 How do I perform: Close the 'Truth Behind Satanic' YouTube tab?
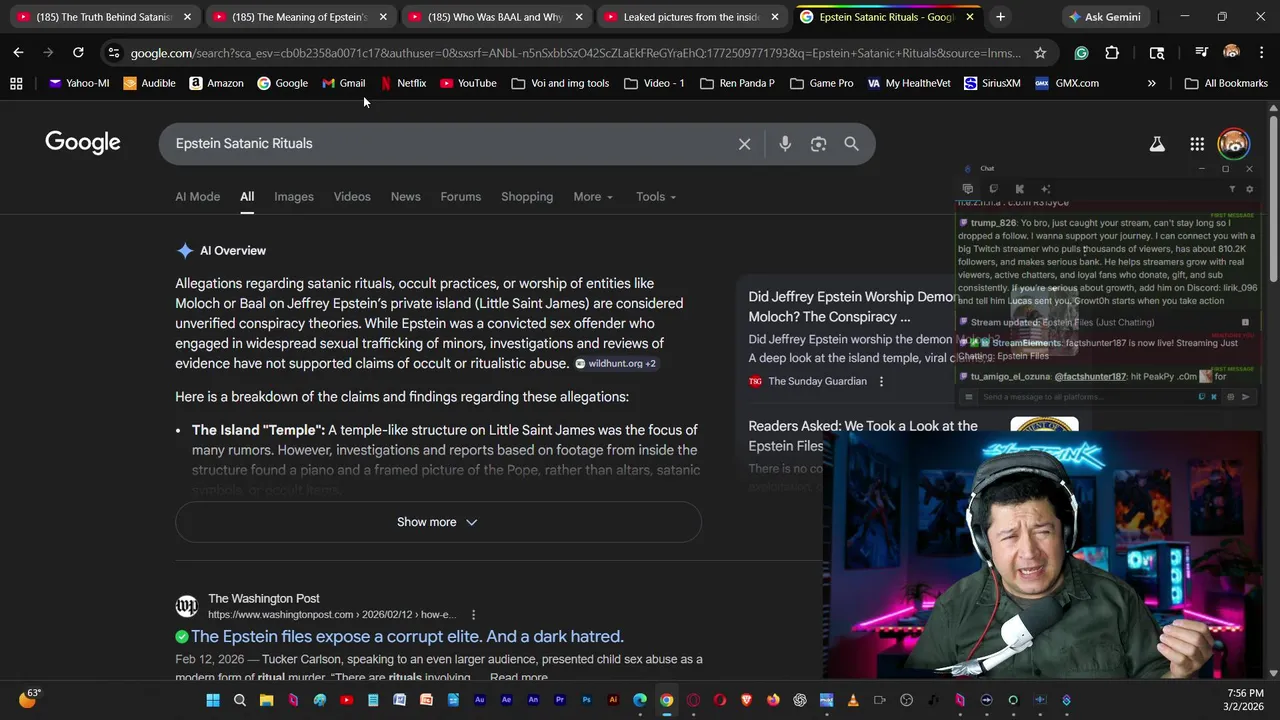(x=187, y=17)
